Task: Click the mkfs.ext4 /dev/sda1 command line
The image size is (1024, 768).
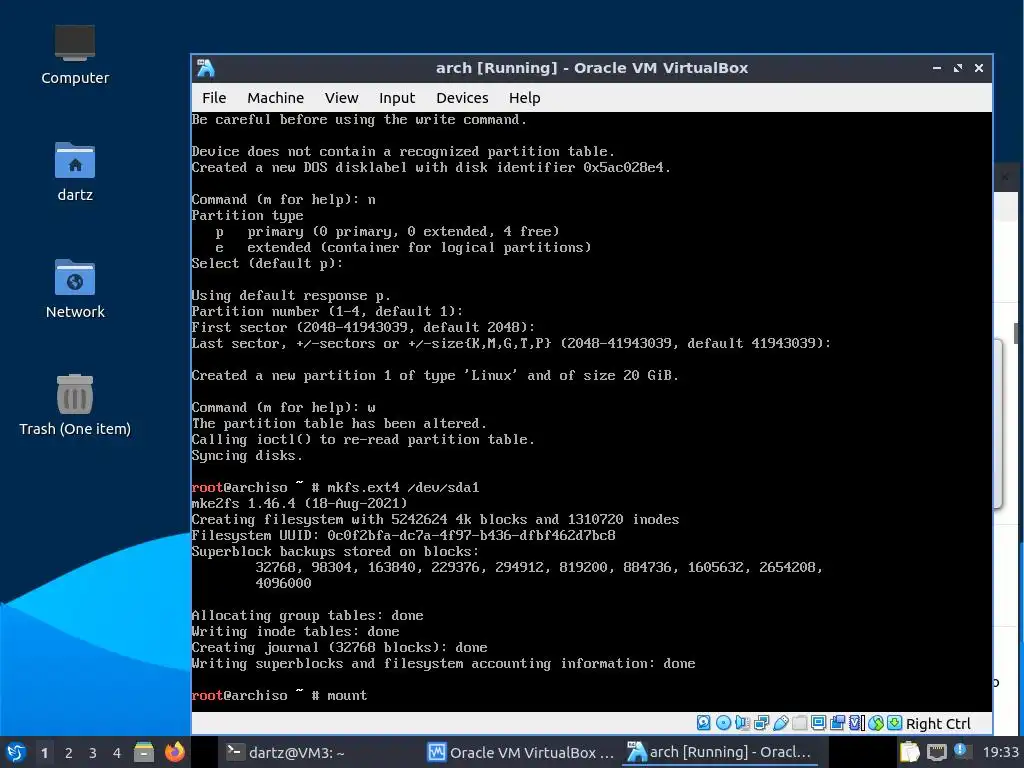Action: tap(335, 487)
